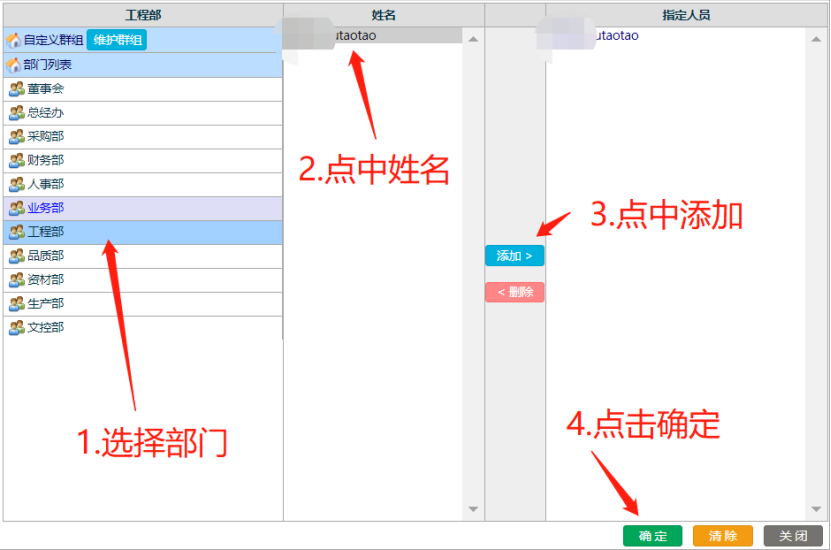Click the < 删除 button

[x=514, y=292]
